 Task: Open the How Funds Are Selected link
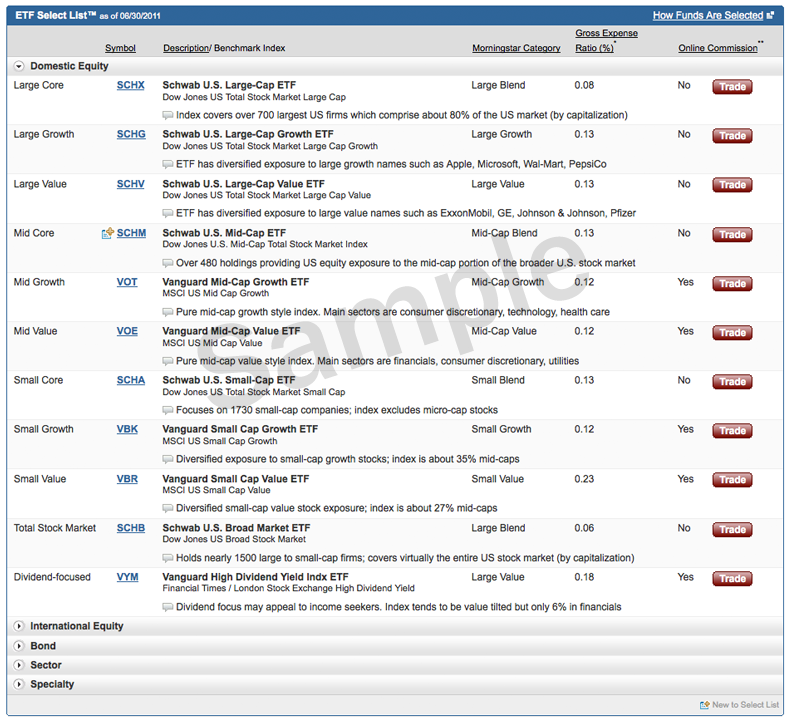click(708, 16)
